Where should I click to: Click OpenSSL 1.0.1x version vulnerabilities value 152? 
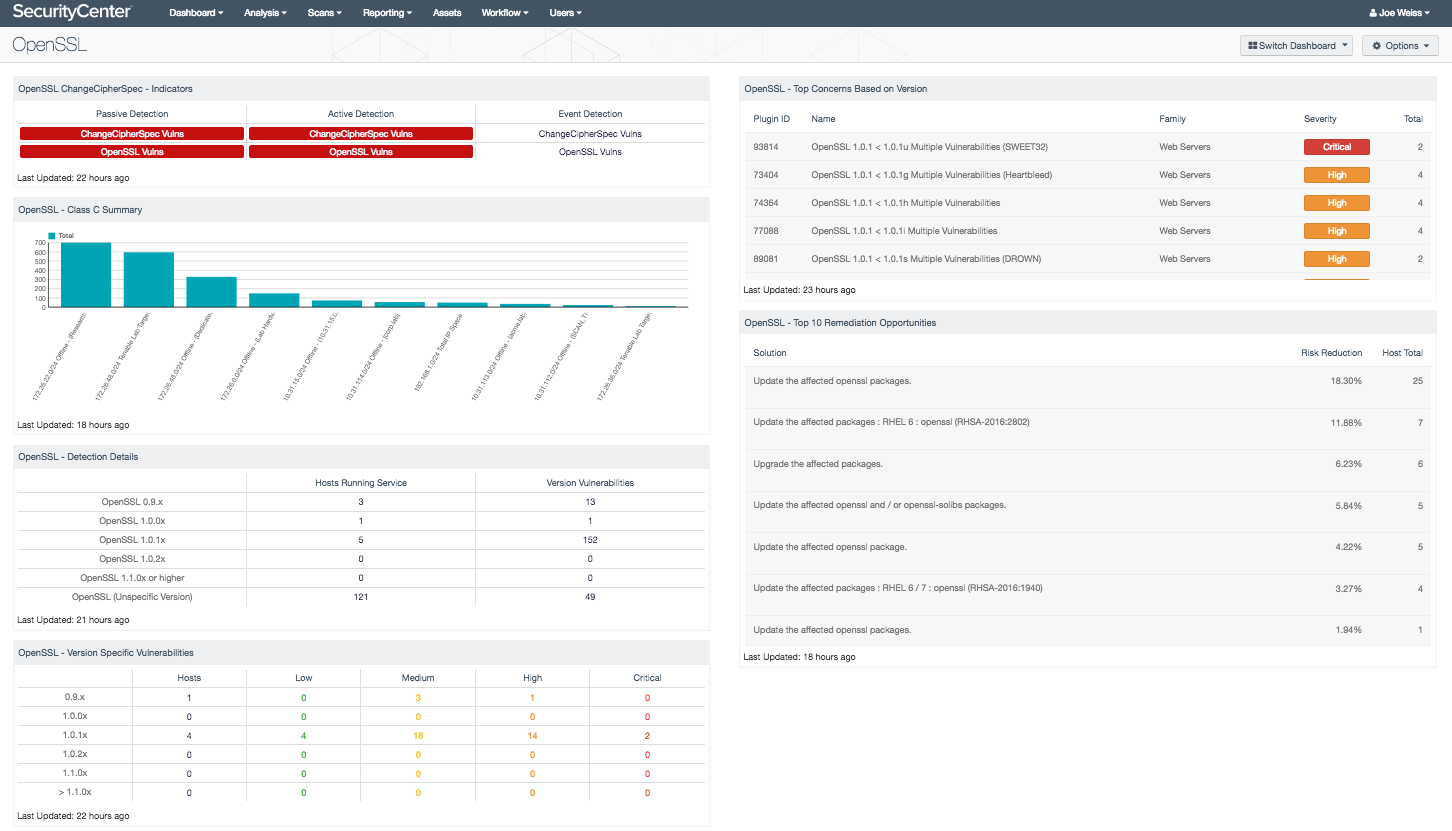590,540
